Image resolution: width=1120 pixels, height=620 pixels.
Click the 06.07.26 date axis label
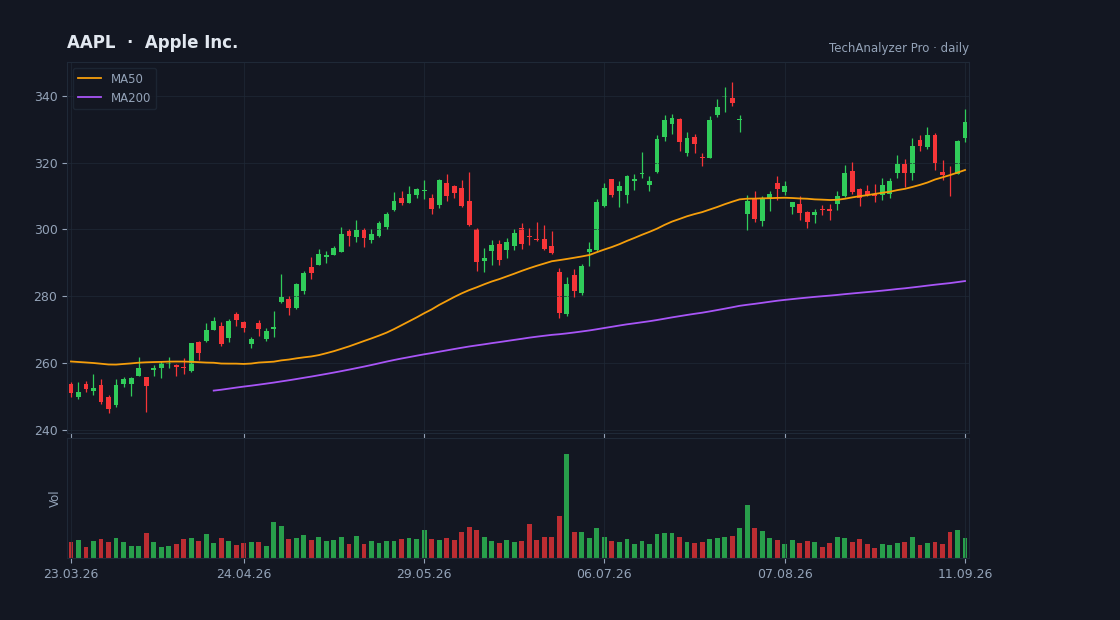click(604, 574)
